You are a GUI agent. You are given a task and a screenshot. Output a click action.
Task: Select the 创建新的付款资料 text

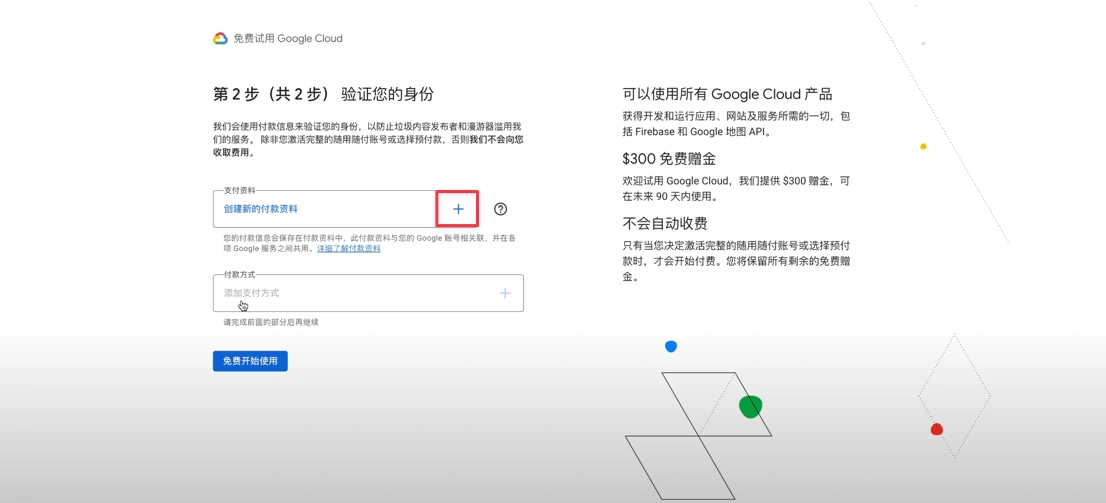coord(260,209)
